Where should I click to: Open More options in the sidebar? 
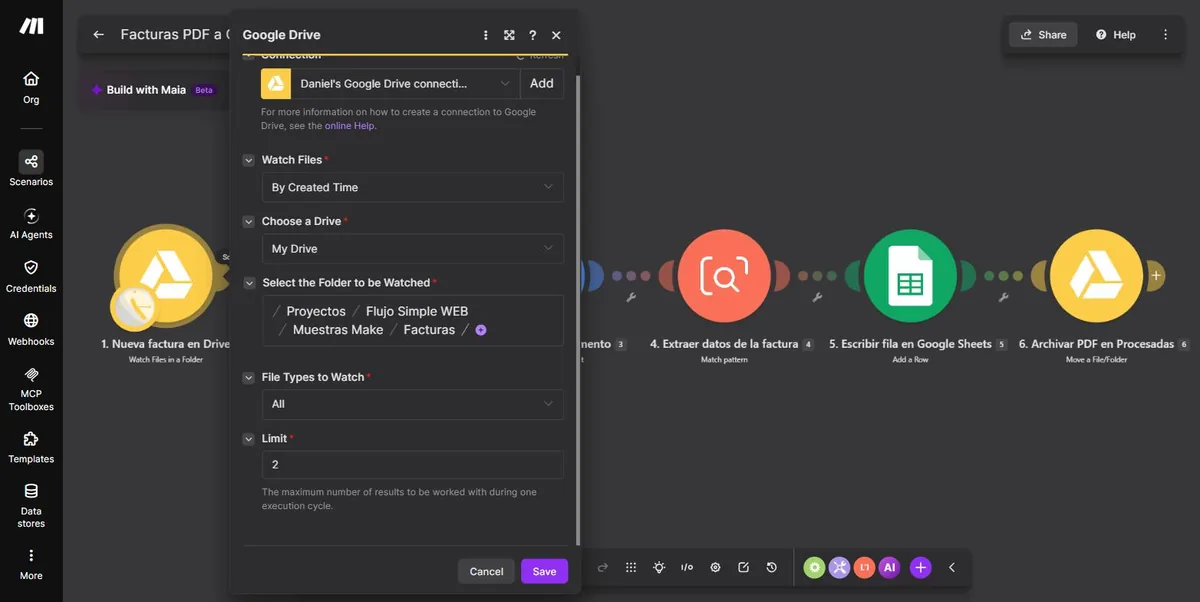pyautogui.click(x=31, y=564)
